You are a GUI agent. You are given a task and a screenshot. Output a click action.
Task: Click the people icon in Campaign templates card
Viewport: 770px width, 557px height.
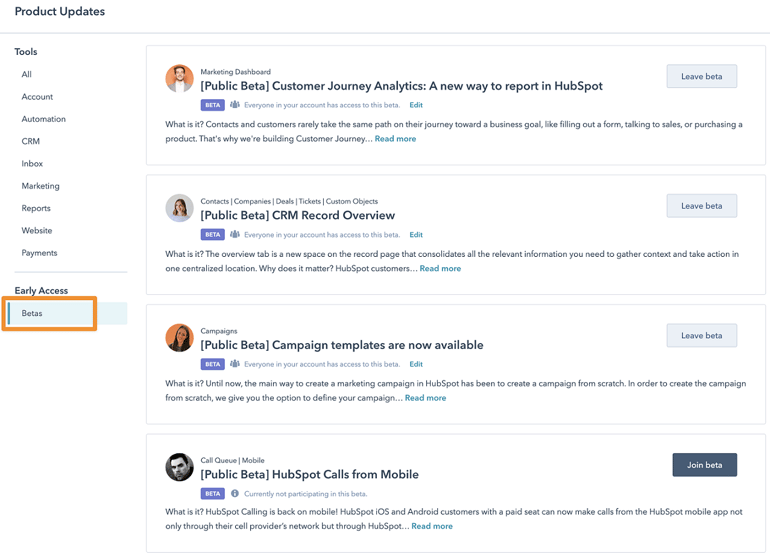tap(235, 364)
